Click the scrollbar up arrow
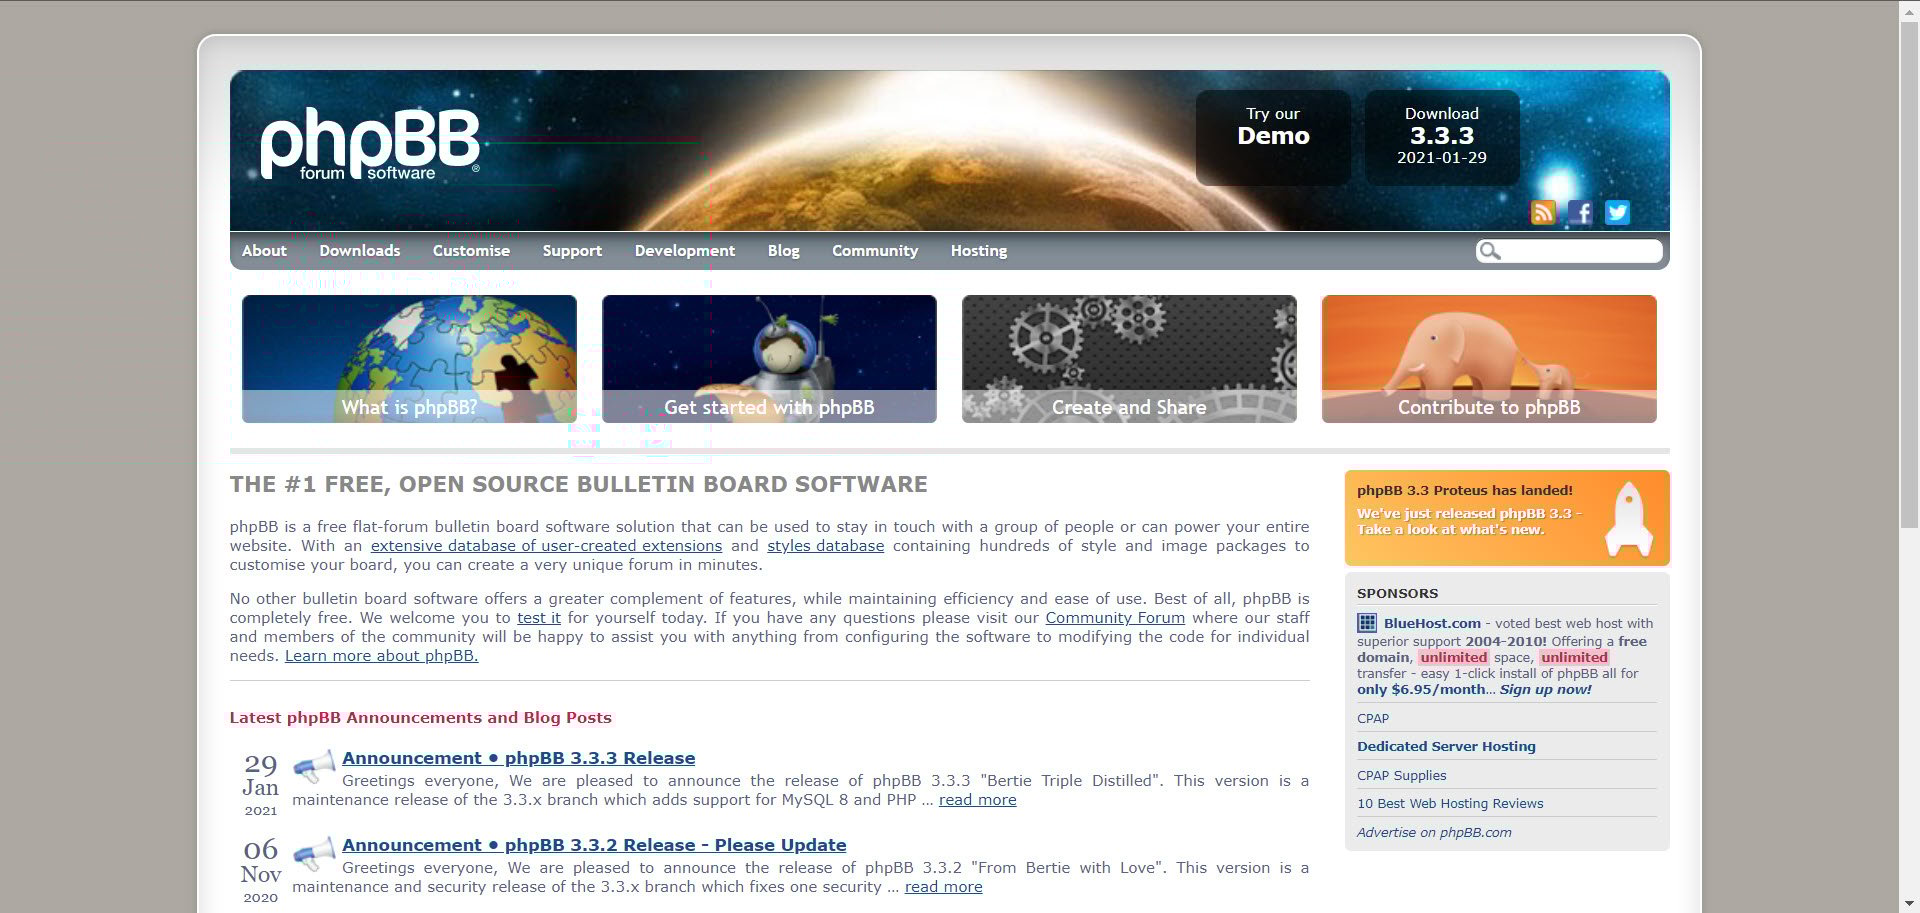 tap(1909, 9)
